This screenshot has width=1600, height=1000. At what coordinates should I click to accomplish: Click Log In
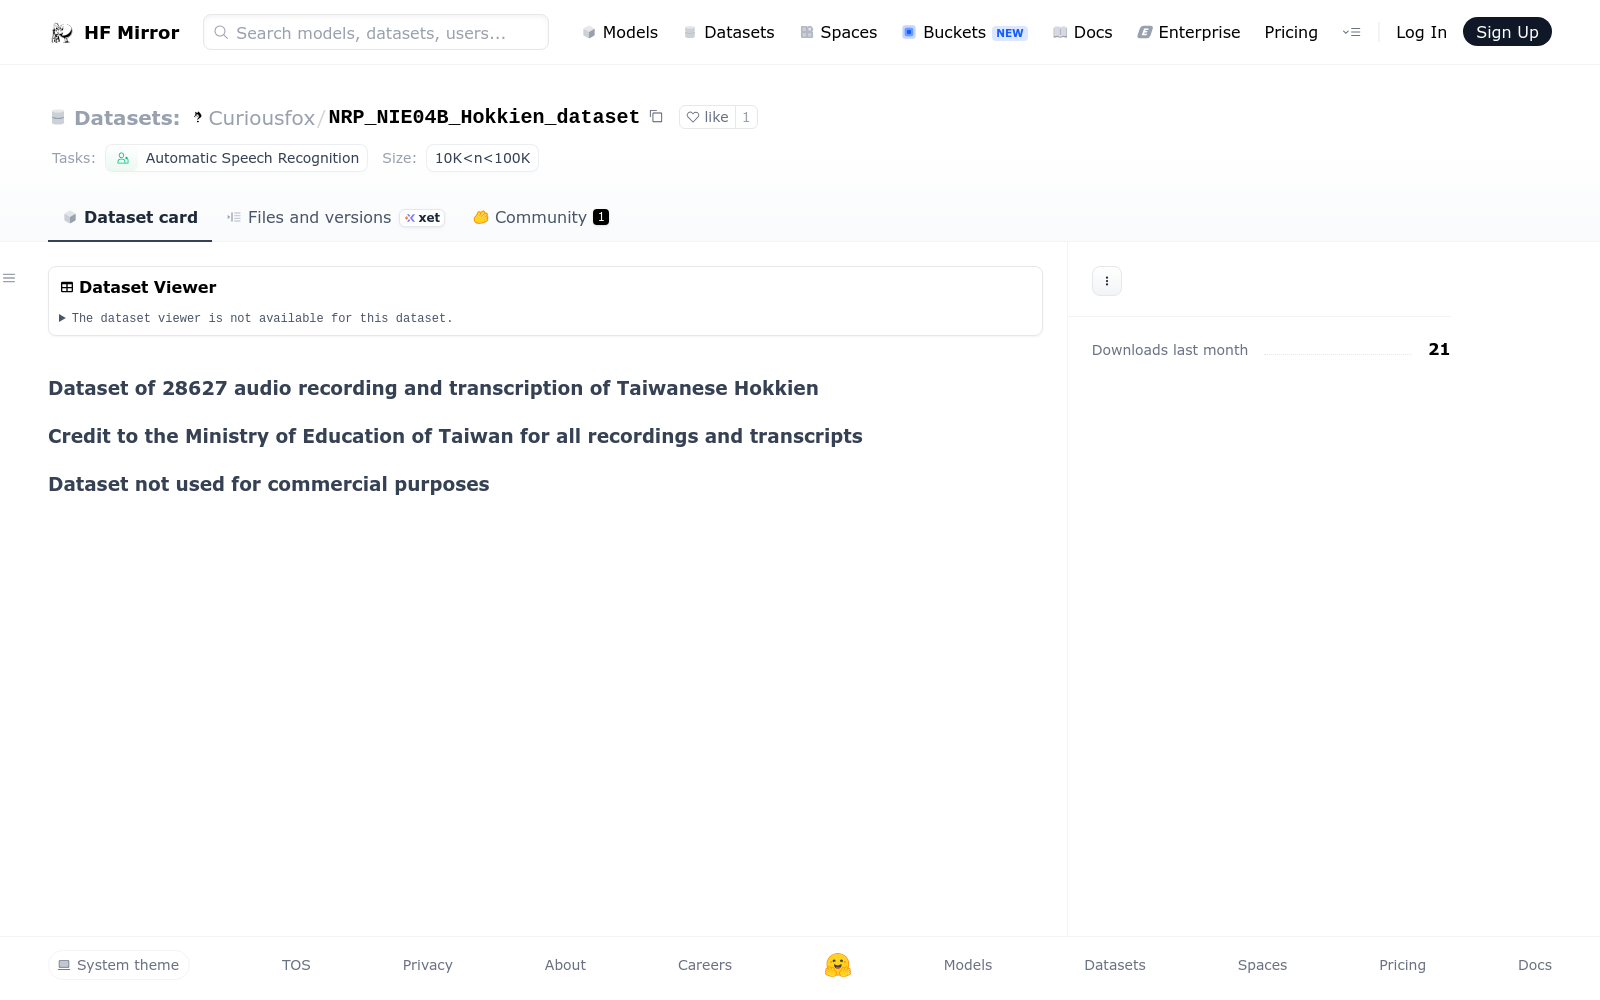(x=1421, y=32)
